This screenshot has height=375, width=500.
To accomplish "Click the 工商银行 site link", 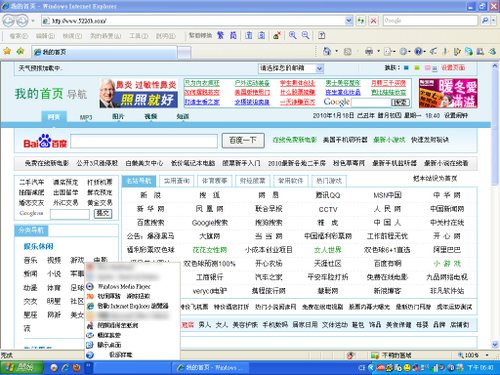I will 209,277.
